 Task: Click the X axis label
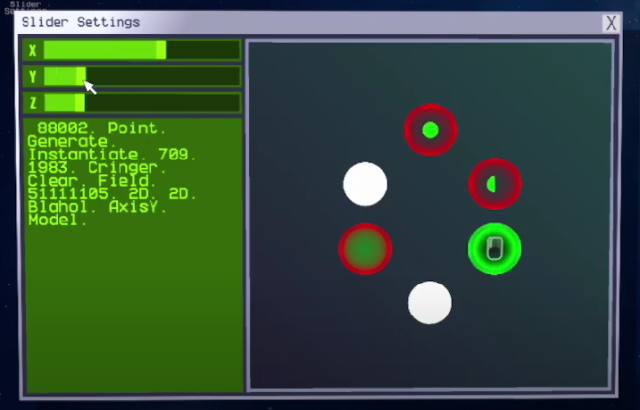pos(33,50)
